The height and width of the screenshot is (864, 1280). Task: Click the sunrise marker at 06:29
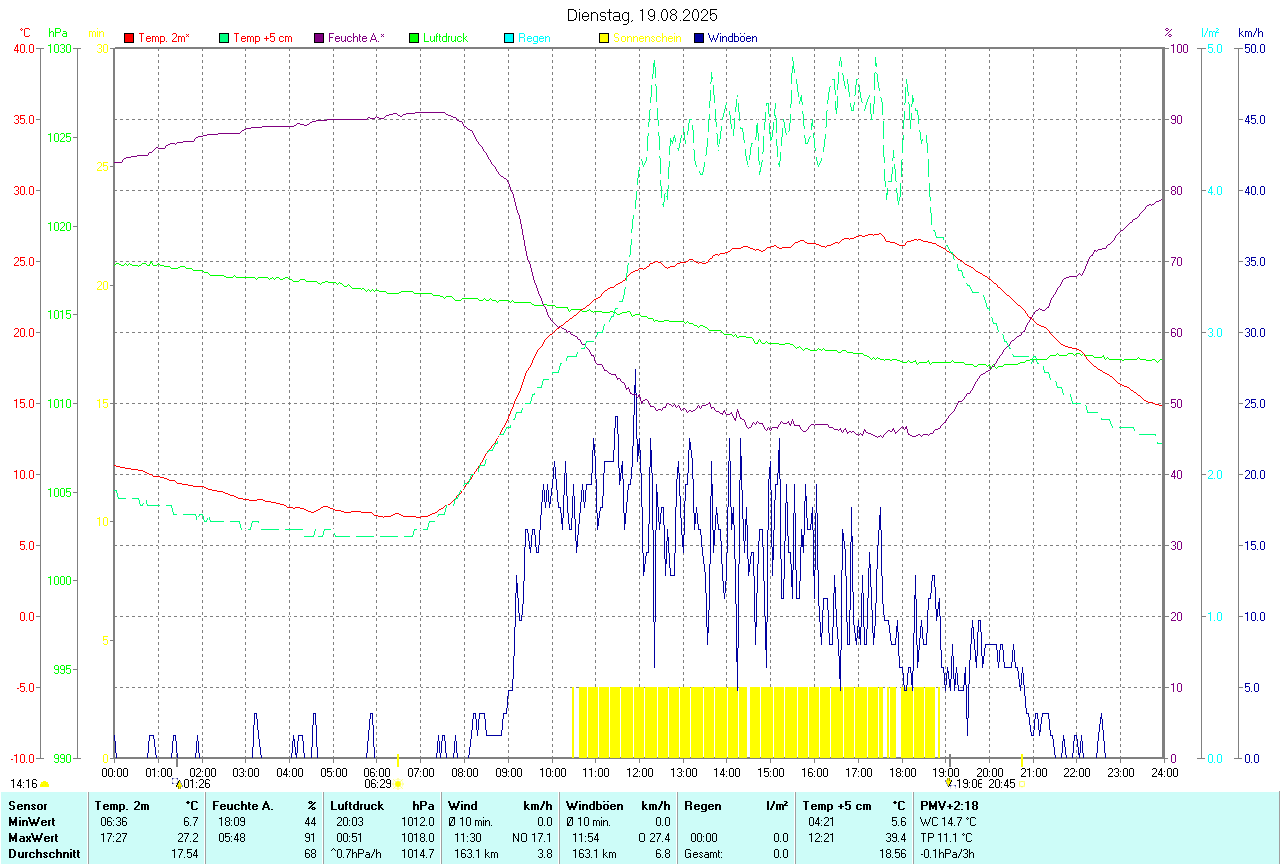(398, 784)
